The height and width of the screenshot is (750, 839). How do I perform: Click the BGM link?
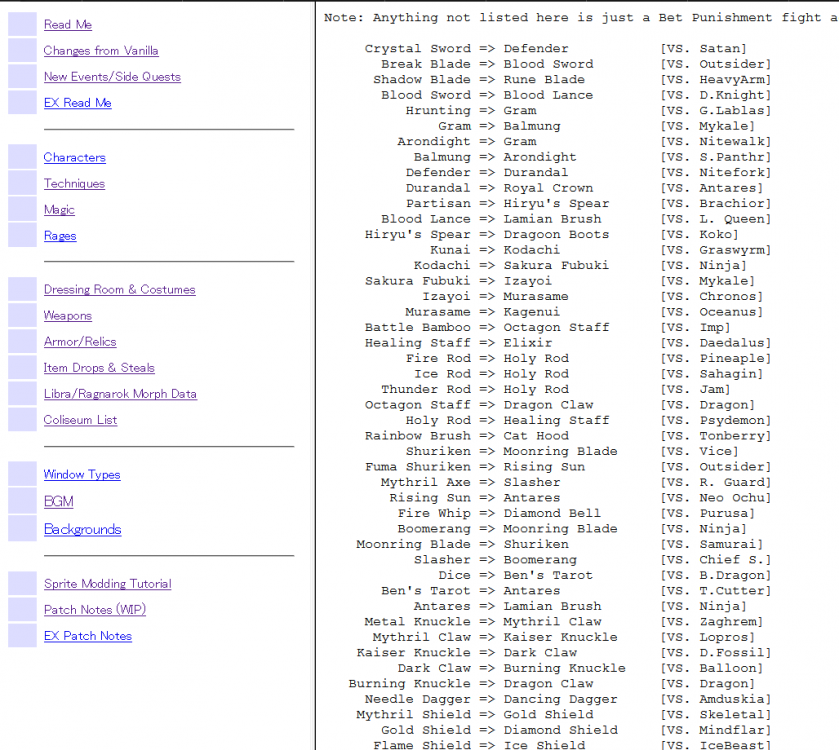(58, 502)
